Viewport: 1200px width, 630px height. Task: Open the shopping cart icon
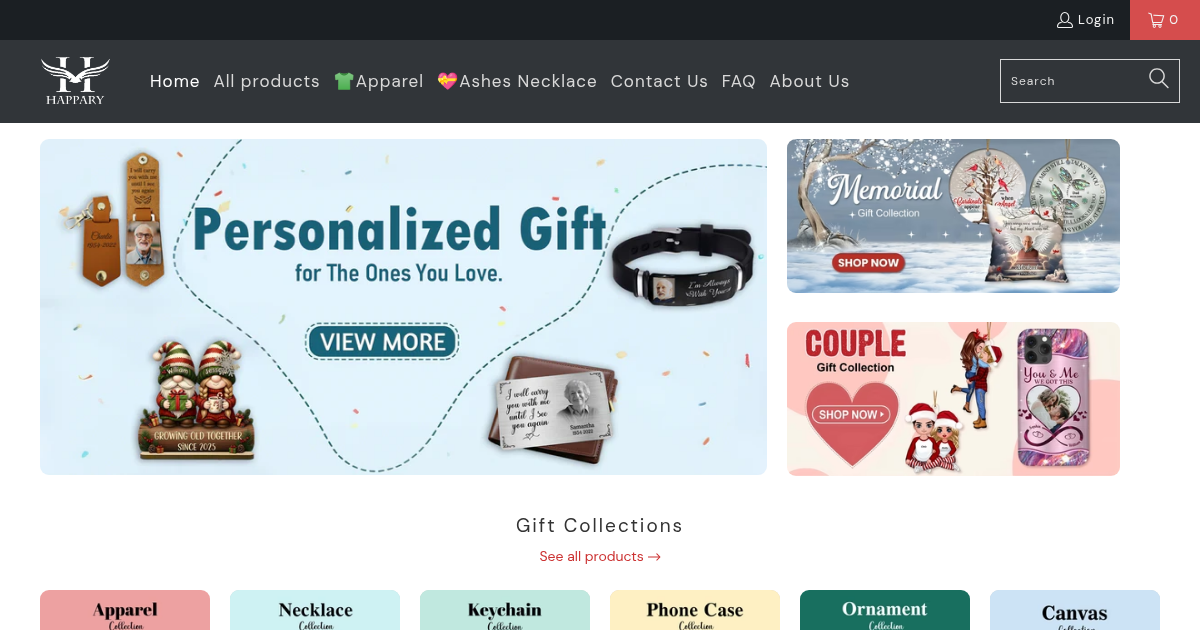click(x=1156, y=20)
